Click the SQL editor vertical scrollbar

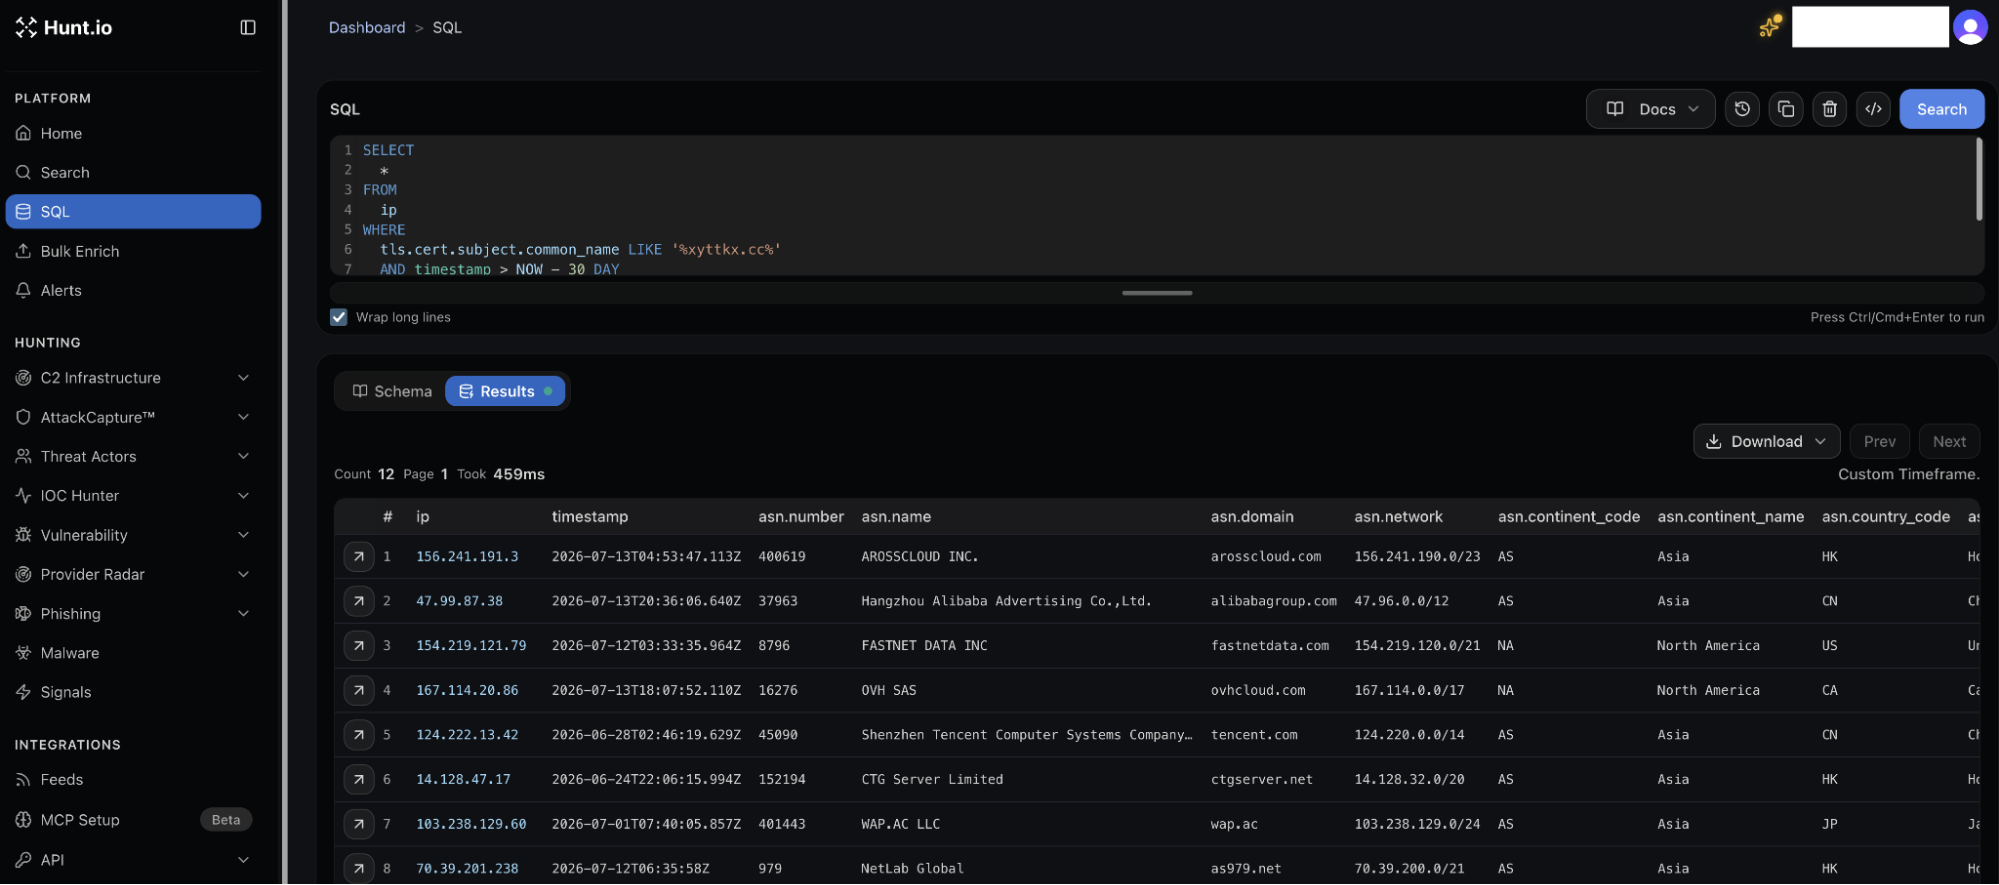tap(1978, 179)
